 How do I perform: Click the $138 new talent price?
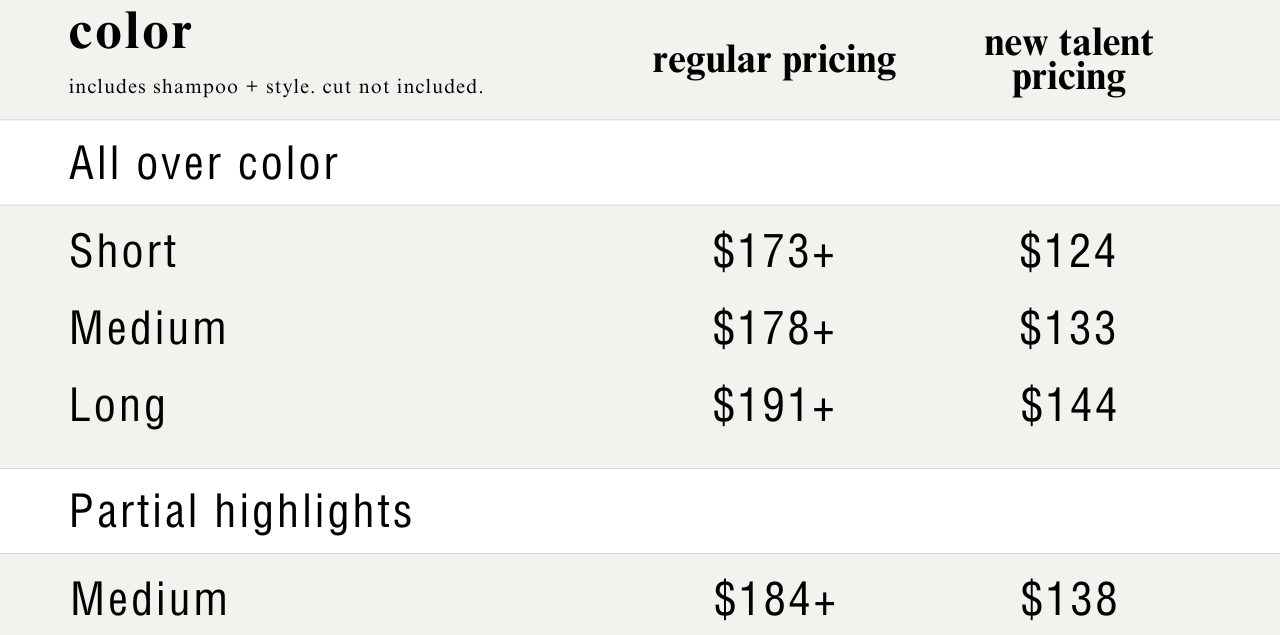(1069, 599)
